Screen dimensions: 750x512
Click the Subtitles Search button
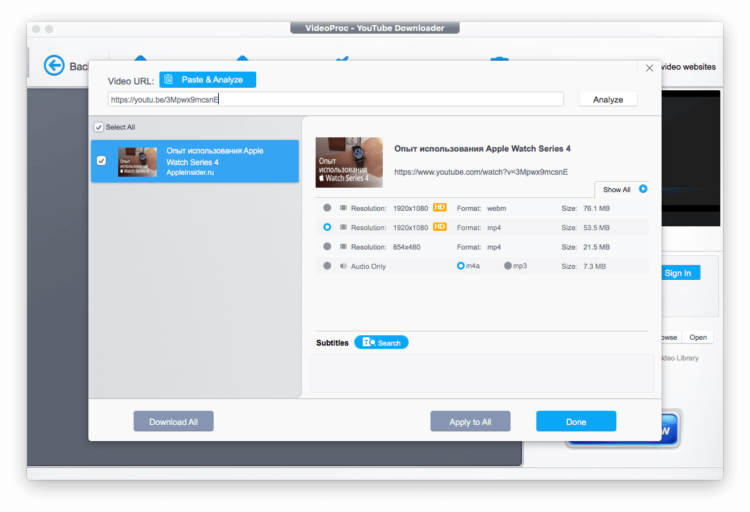[381, 343]
